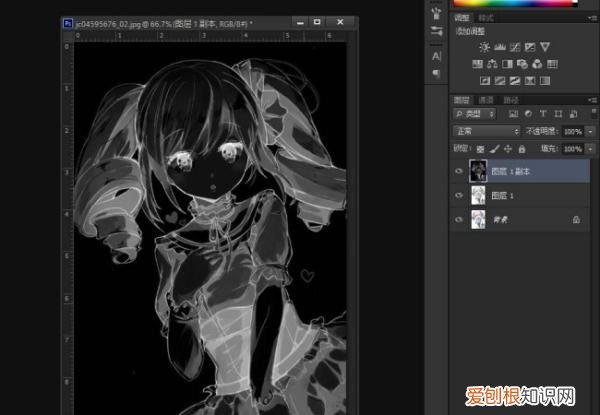Hide the 图层 1 副本 layer
This screenshot has height=415, width=600.
pyautogui.click(x=459, y=171)
